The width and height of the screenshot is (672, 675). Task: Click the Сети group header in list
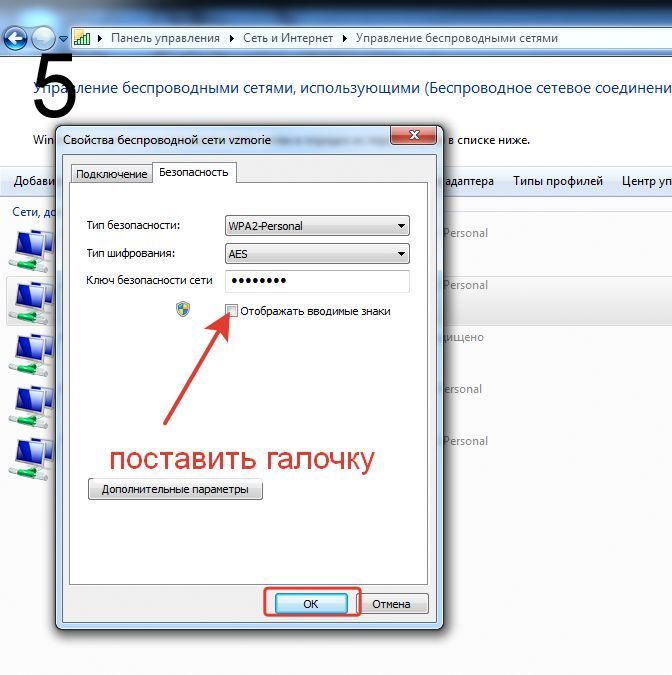coord(34,212)
